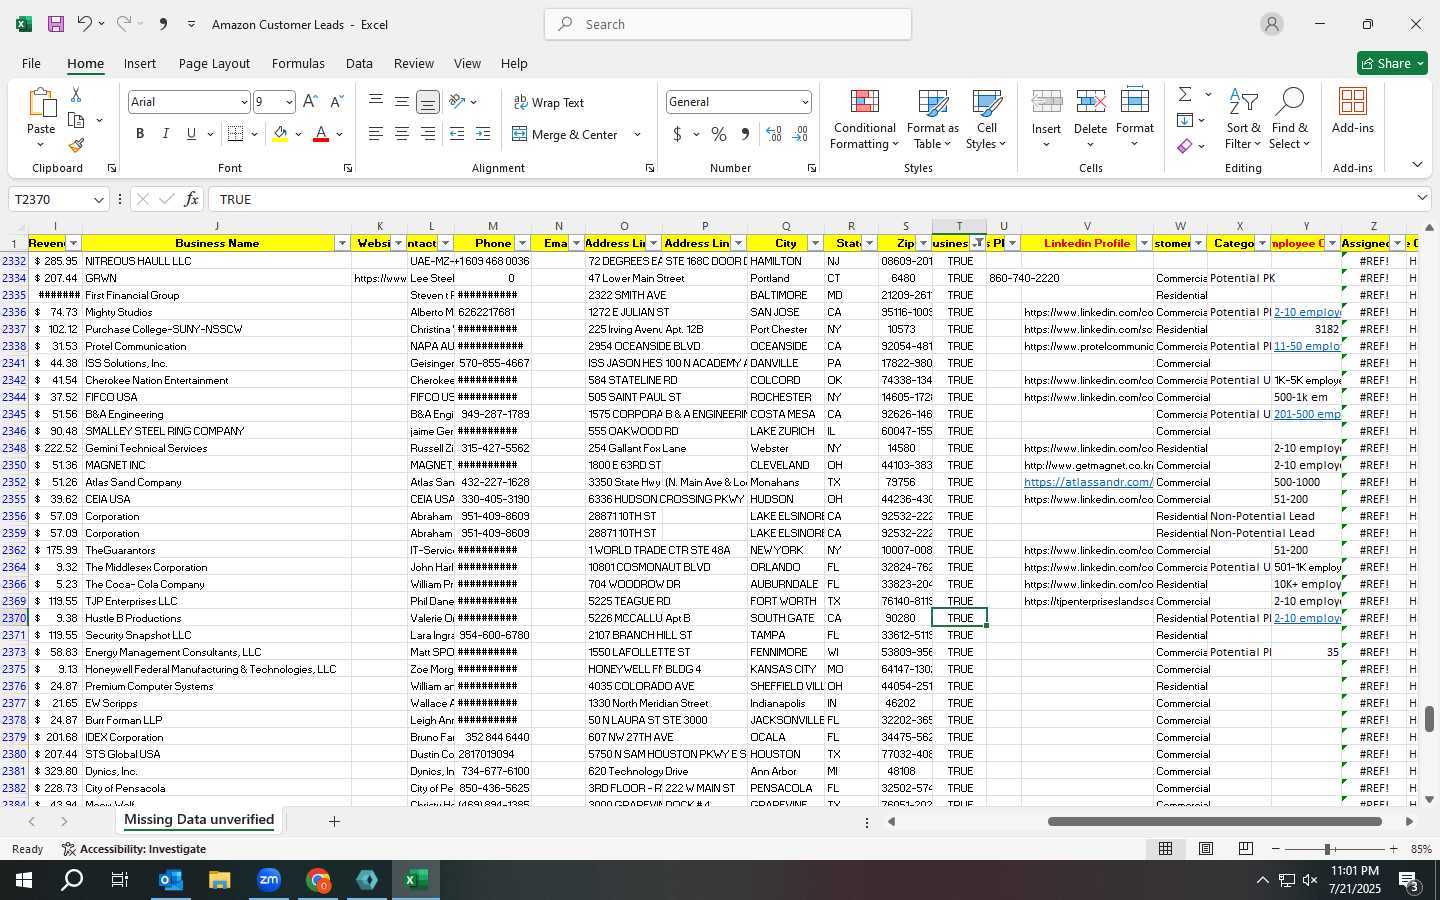Select Missing Data unverified sheet tab
Screen dimensions: 1440x900
[x=199, y=820]
